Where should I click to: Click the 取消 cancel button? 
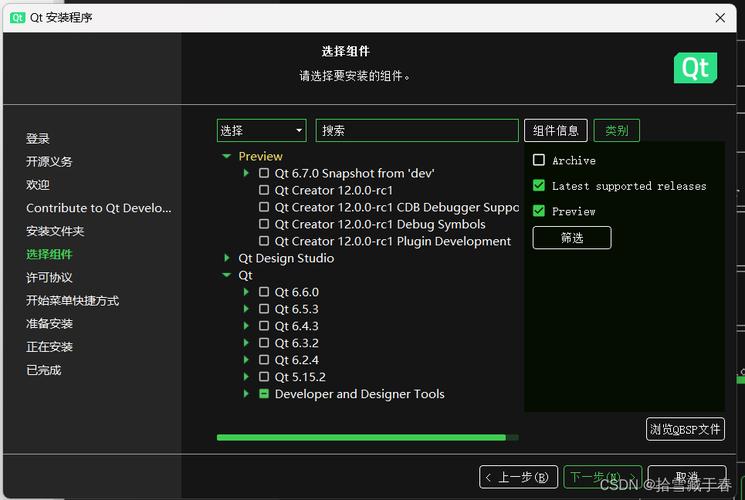687,477
